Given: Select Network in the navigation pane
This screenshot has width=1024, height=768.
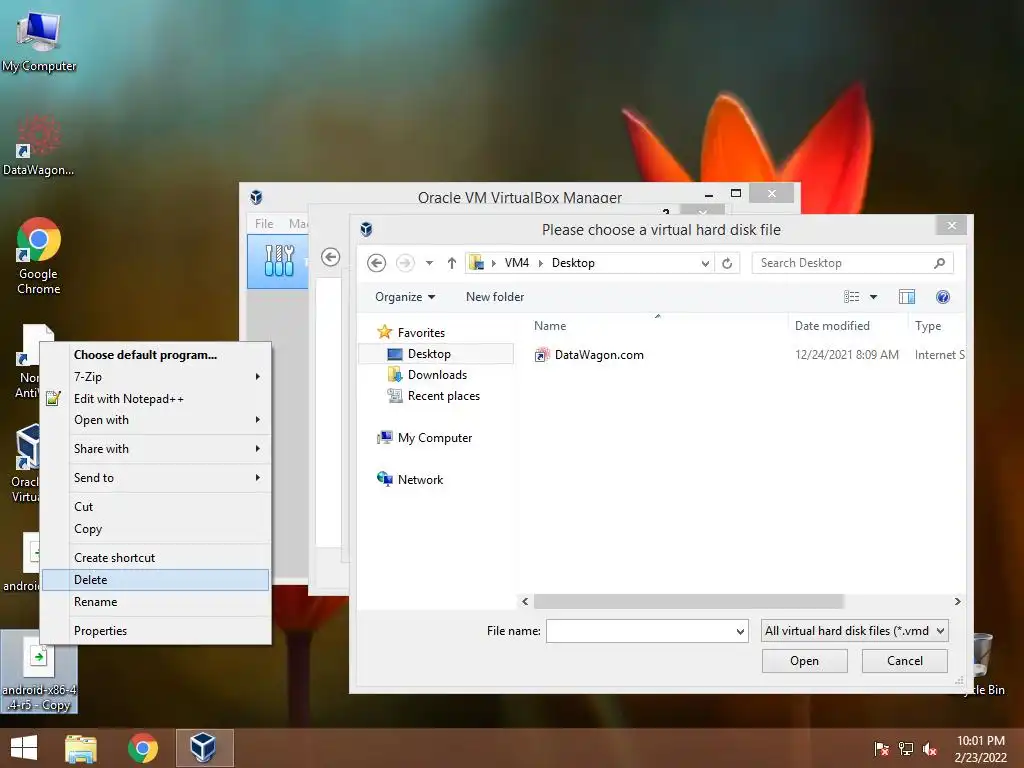Looking at the screenshot, I should pos(410,479).
